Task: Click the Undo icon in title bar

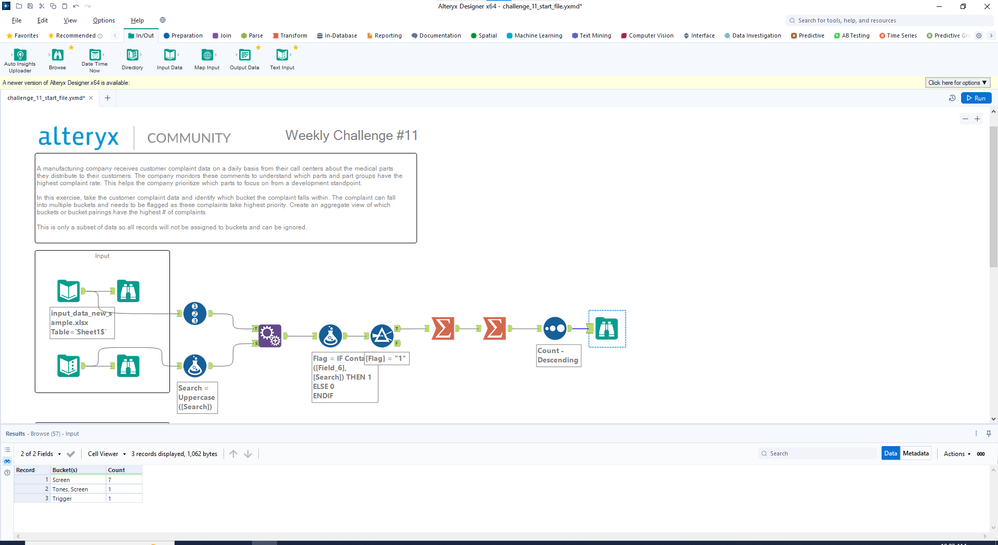Action: 76,6
